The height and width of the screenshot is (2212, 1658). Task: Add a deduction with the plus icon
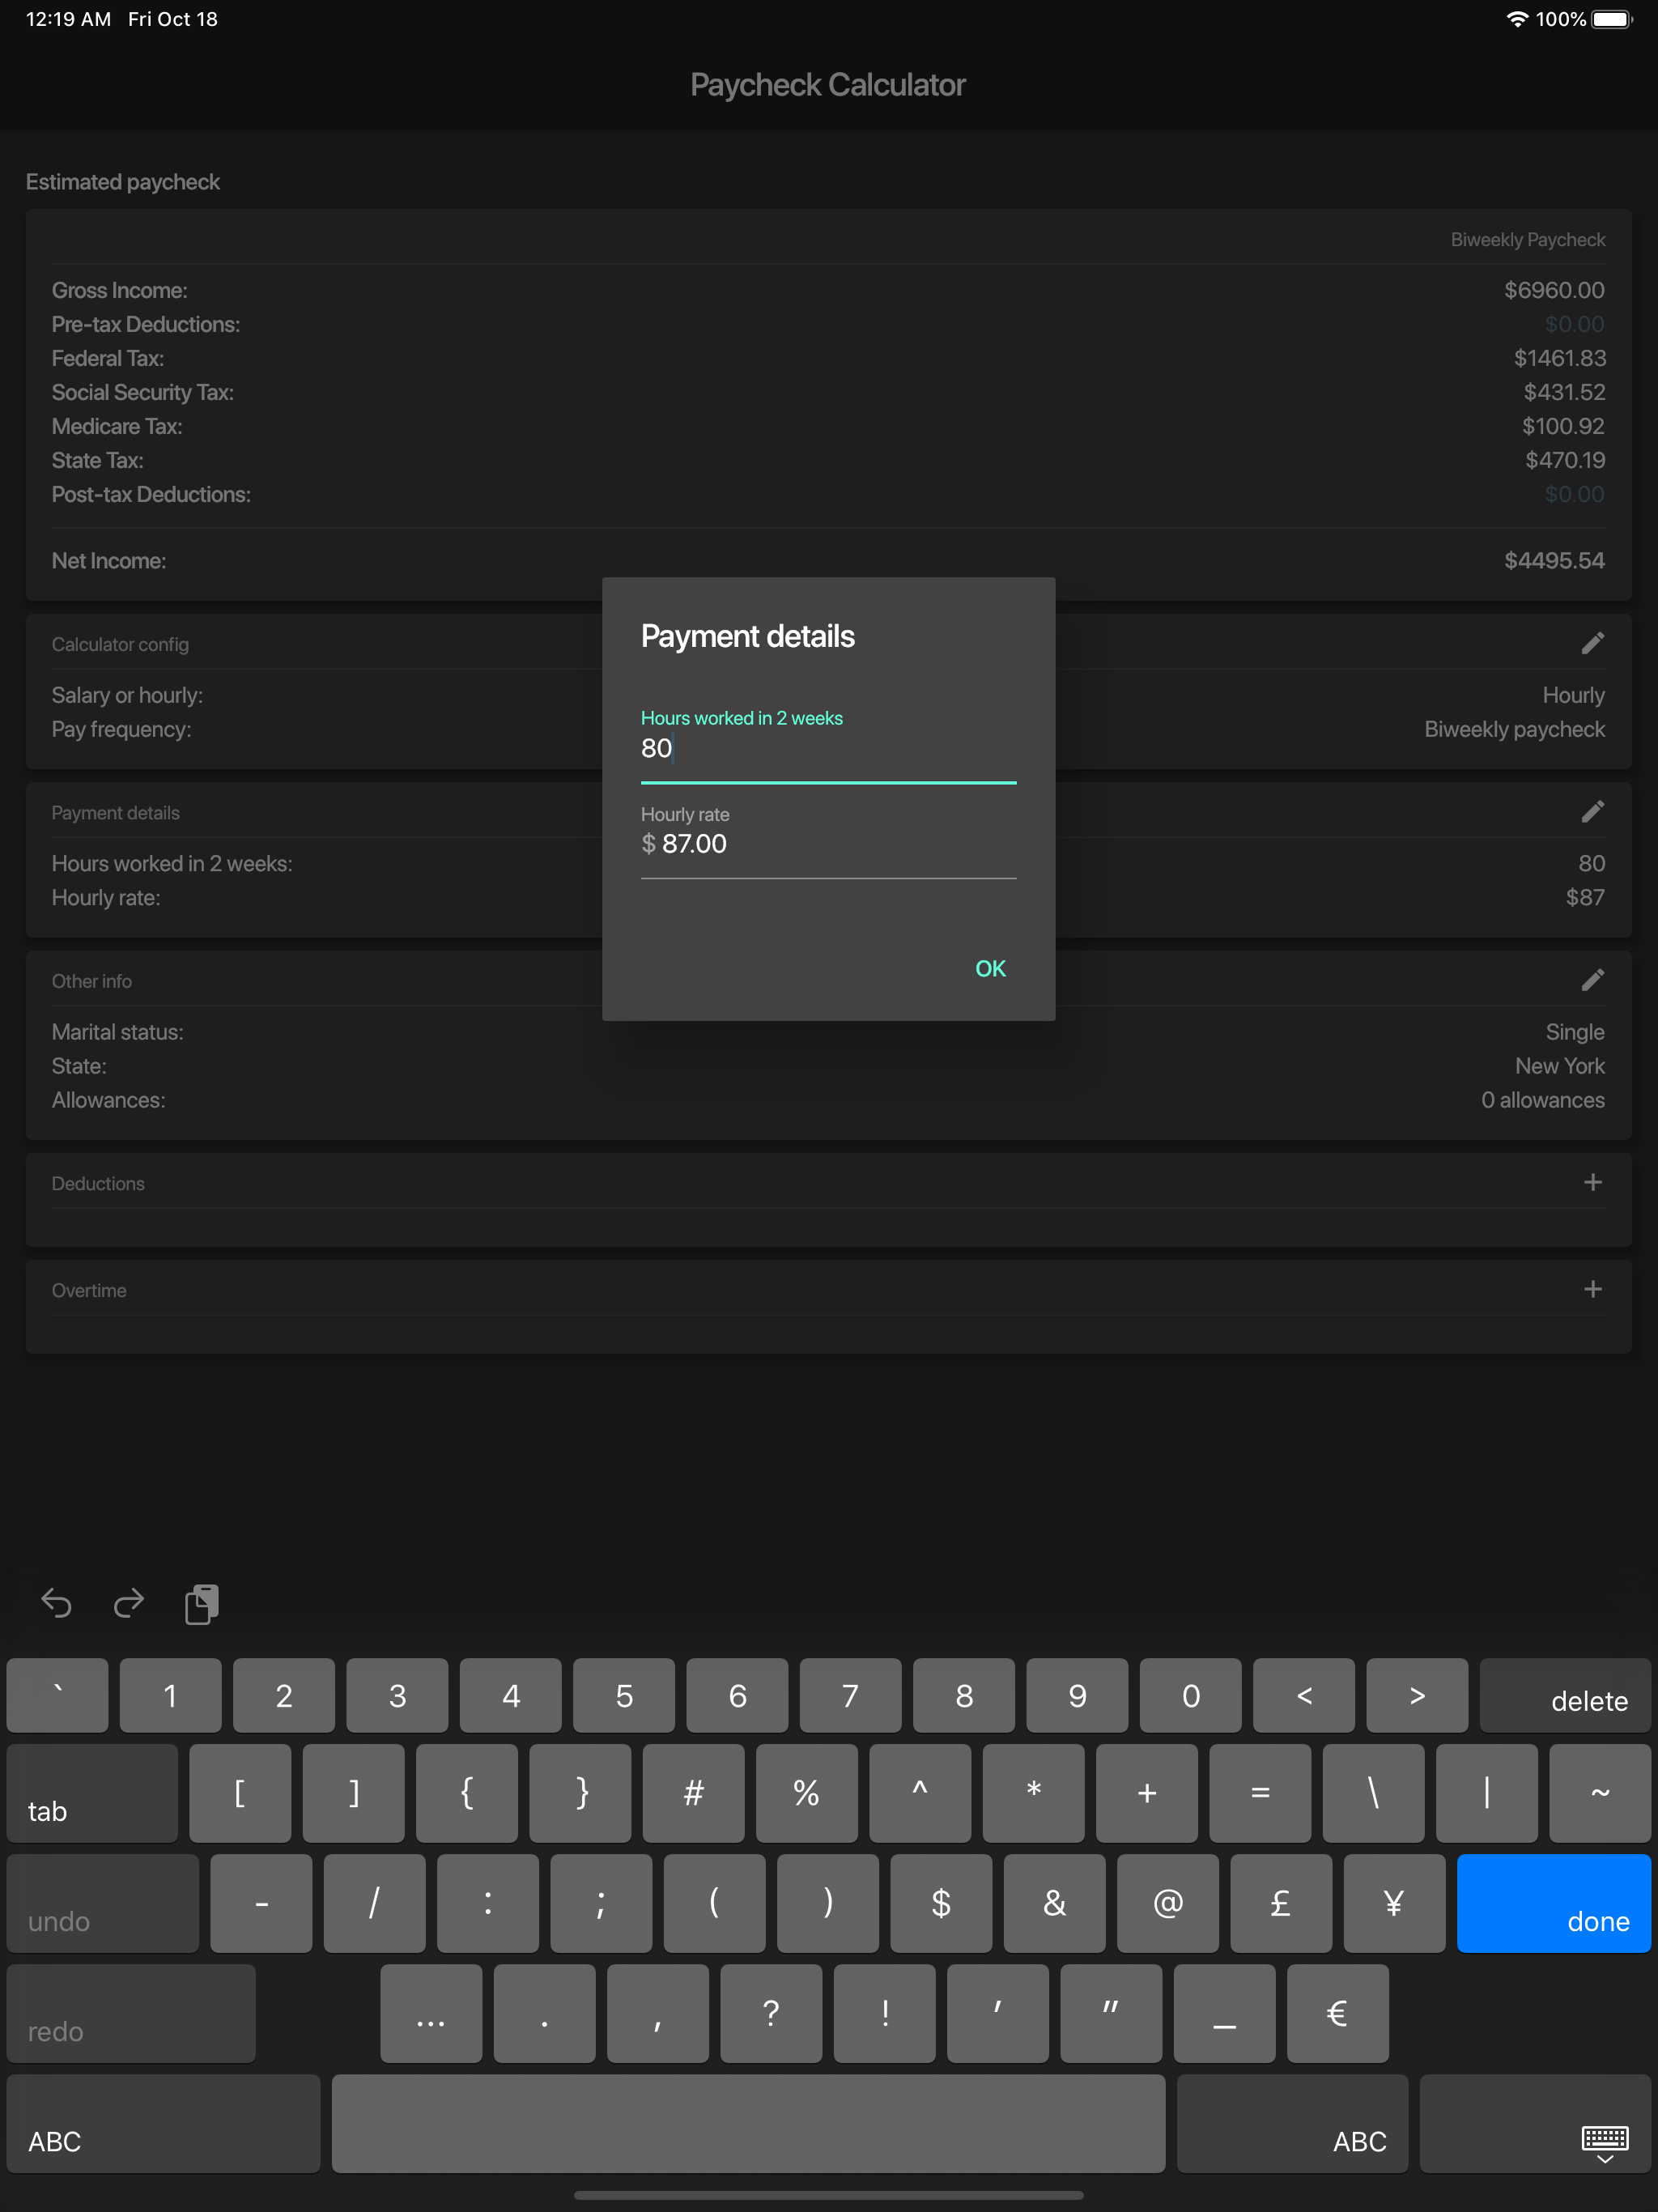[1592, 1182]
